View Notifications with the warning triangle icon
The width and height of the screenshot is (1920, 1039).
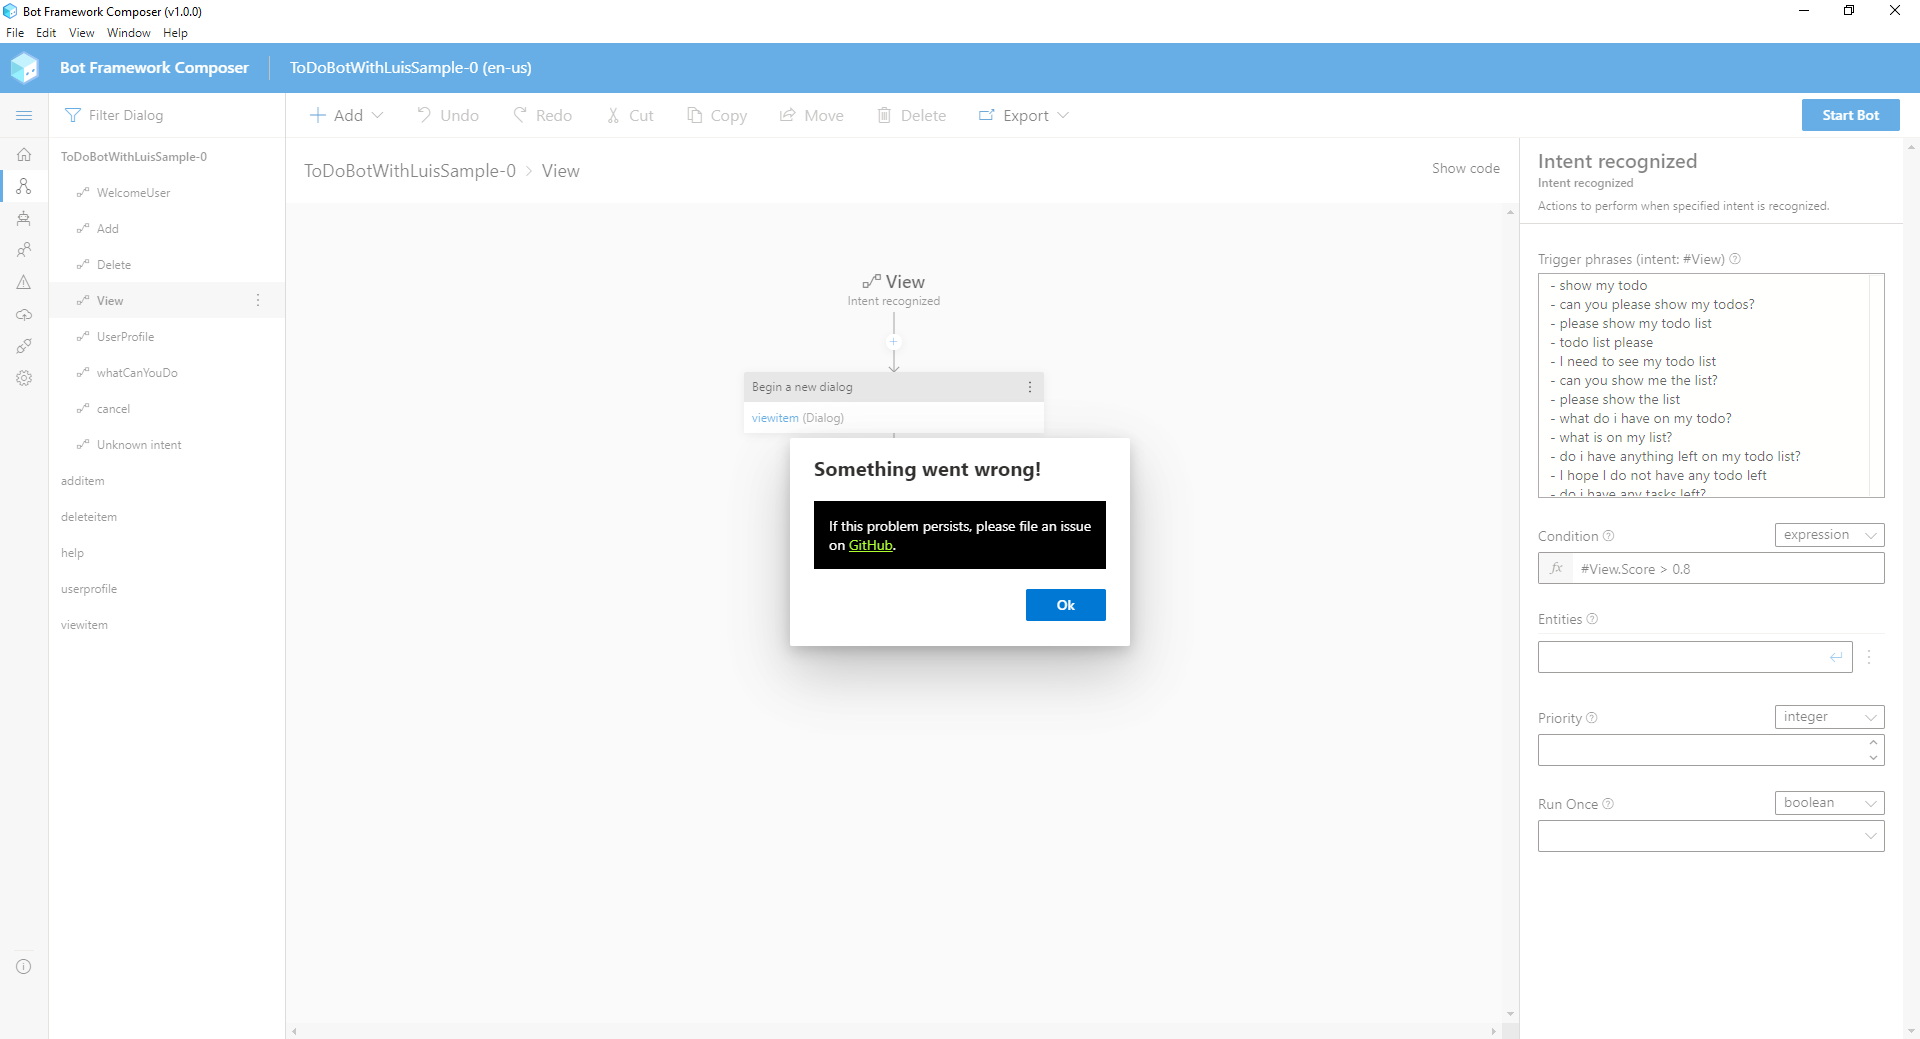(24, 283)
